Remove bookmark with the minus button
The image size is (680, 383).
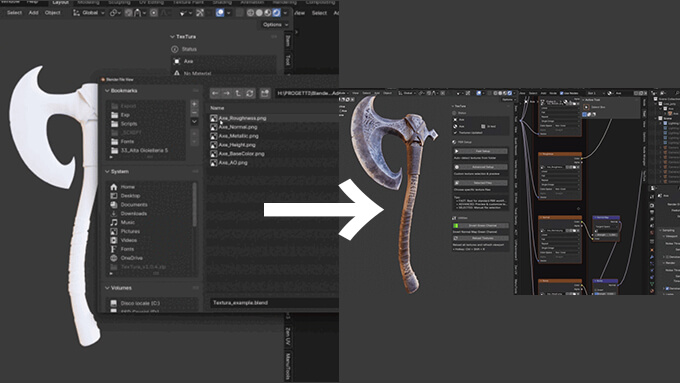coord(194,112)
